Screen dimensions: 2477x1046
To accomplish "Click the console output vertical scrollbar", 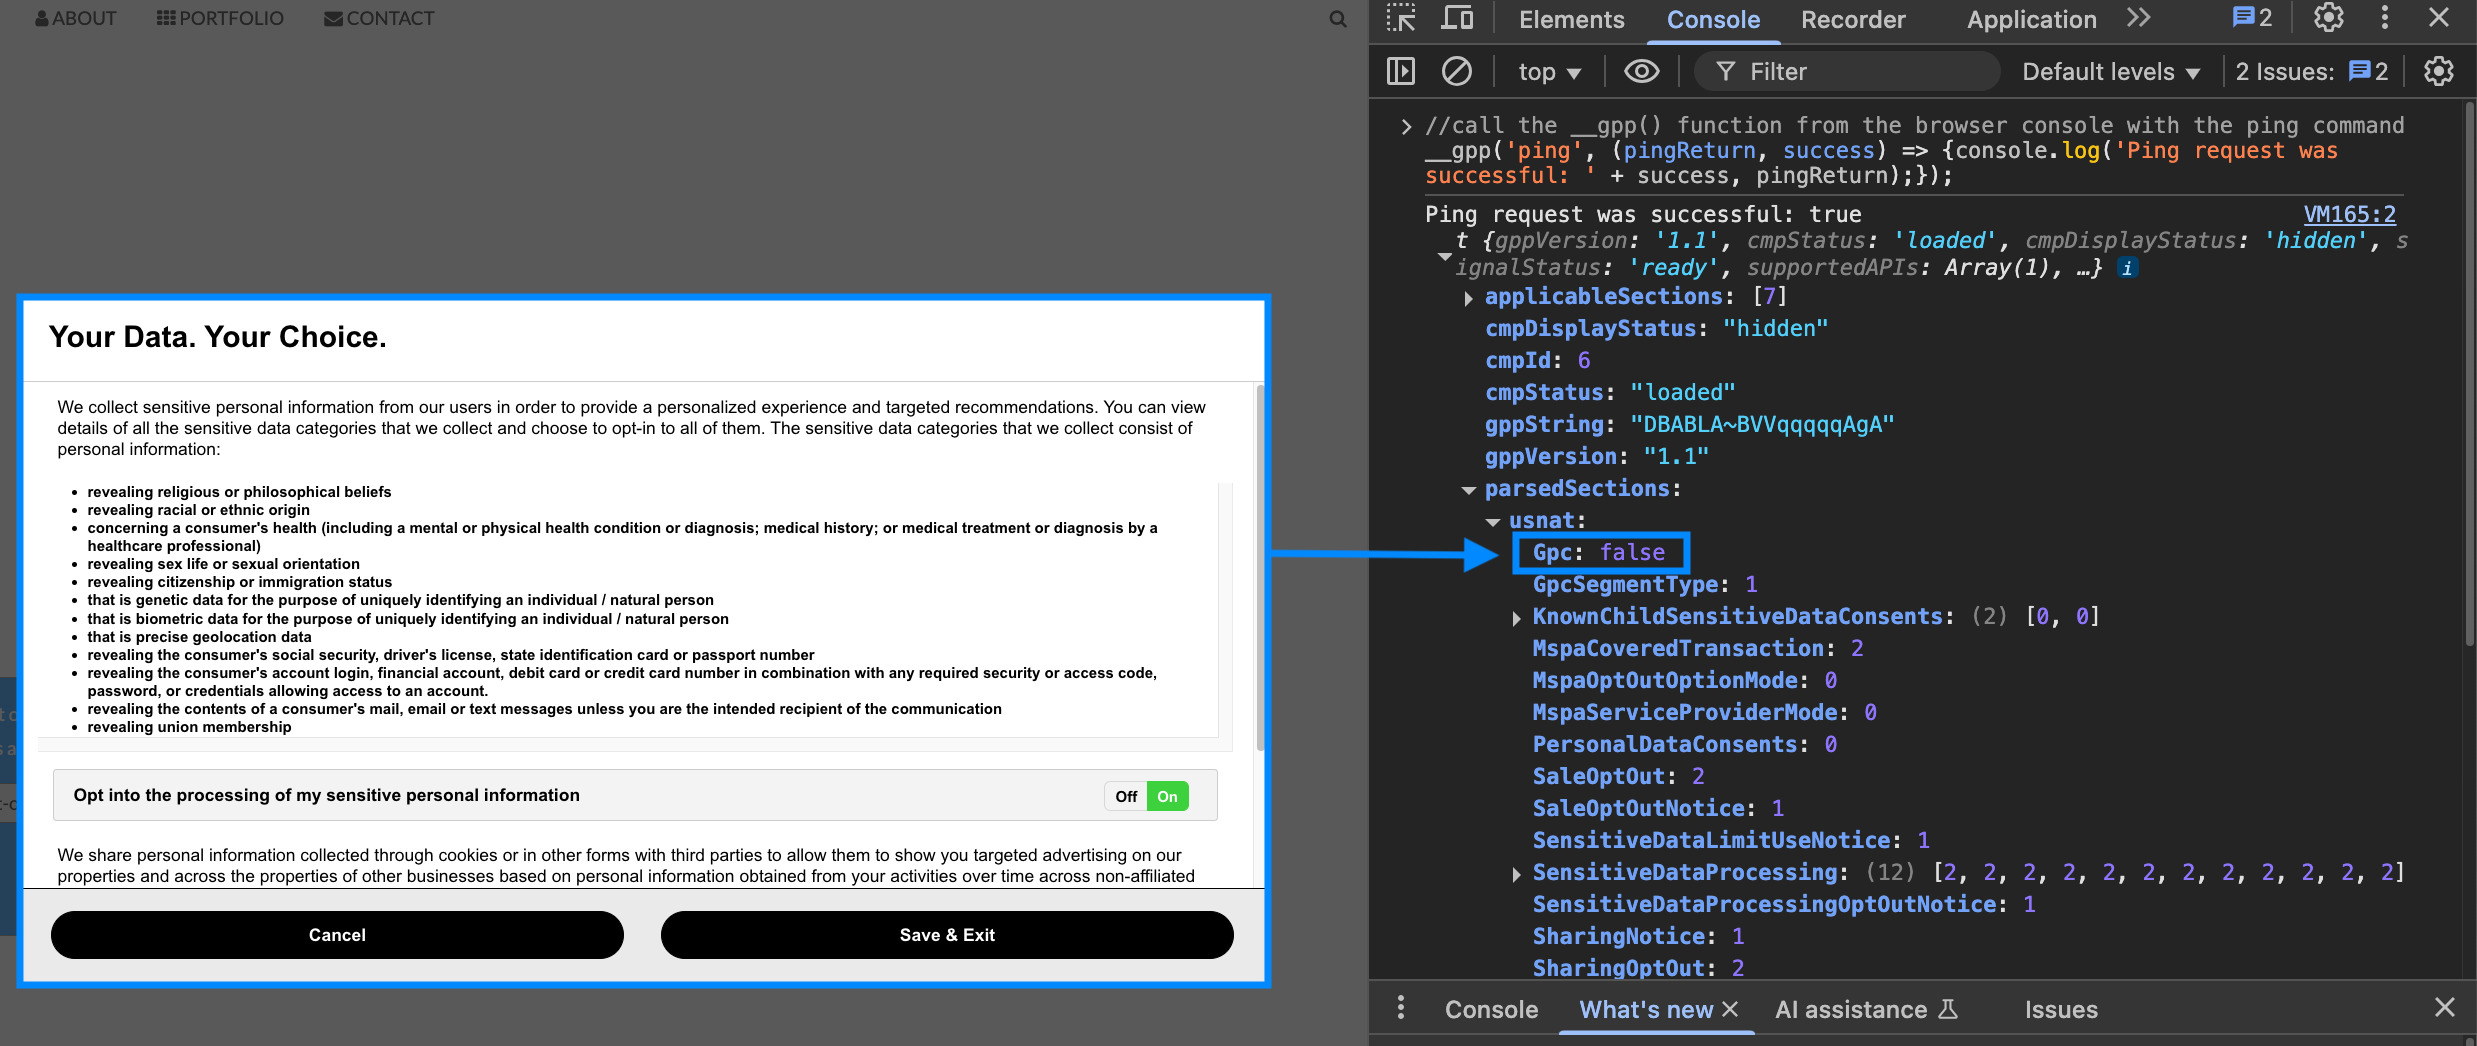I will [x=2469, y=374].
